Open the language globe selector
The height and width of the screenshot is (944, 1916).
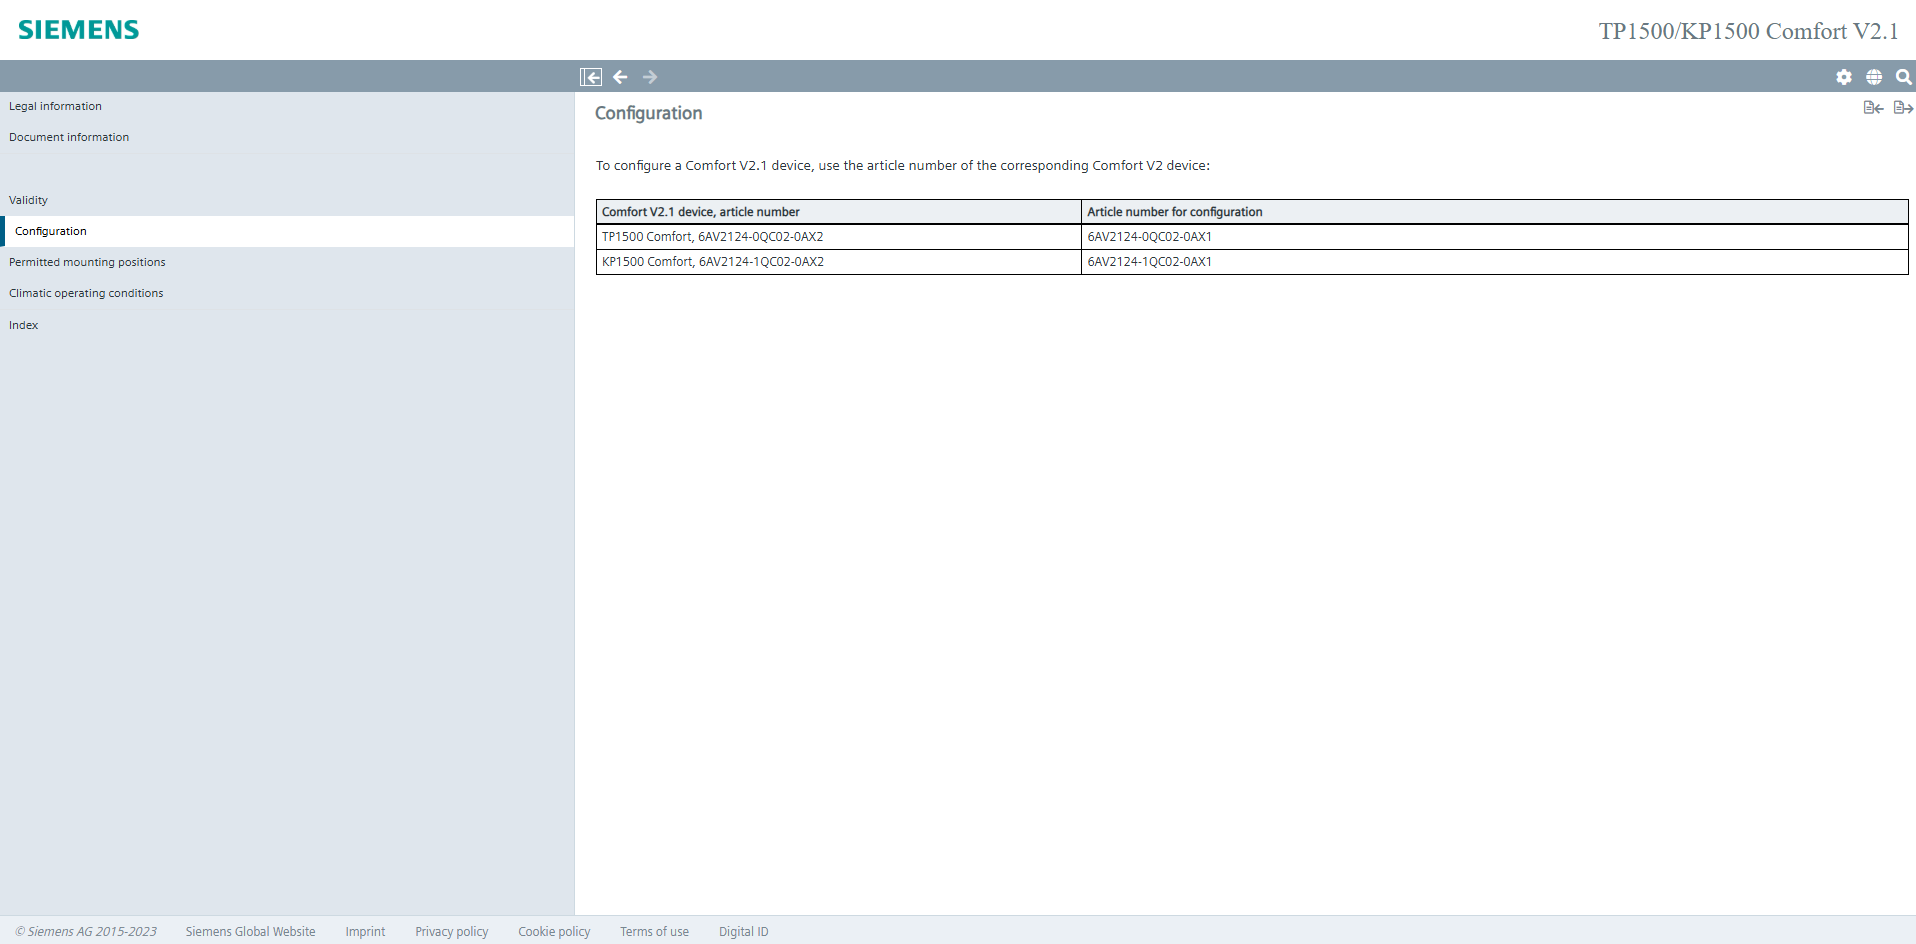tap(1874, 77)
